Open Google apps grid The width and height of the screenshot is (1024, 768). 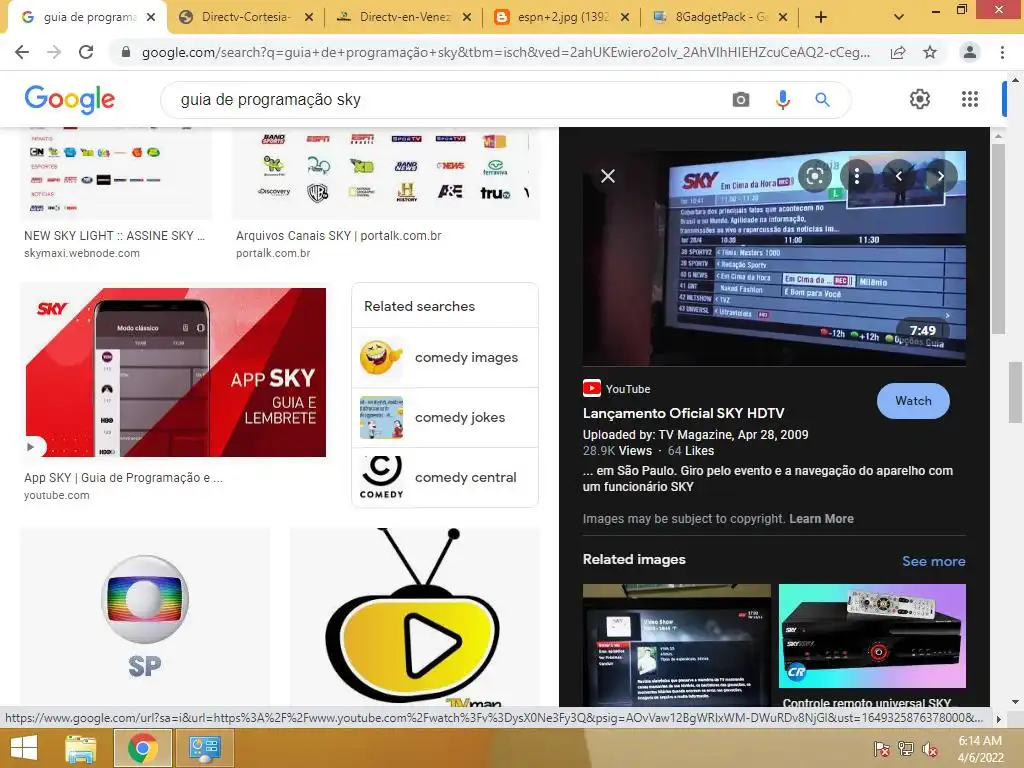point(970,99)
